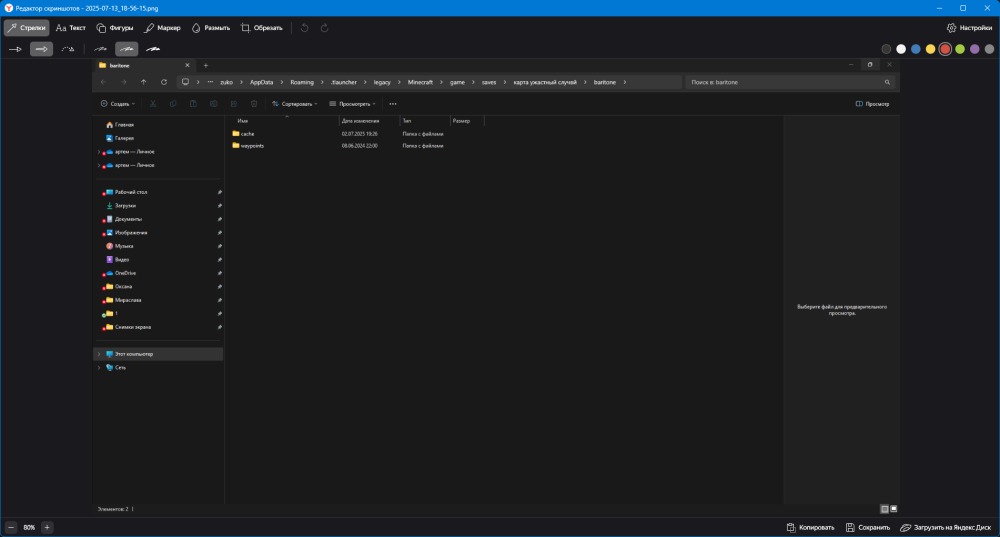This screenshot has height=537, width=1000.
Task: Pick the medium line thickness
Action: pyautogui.click(x=126, y=49)
